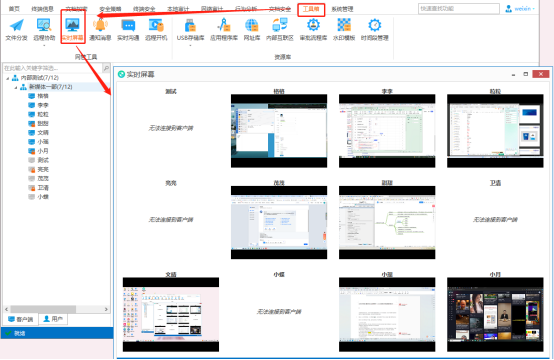Switch to the 首页 home tab
554x360 pixels.
pos(14,9)
